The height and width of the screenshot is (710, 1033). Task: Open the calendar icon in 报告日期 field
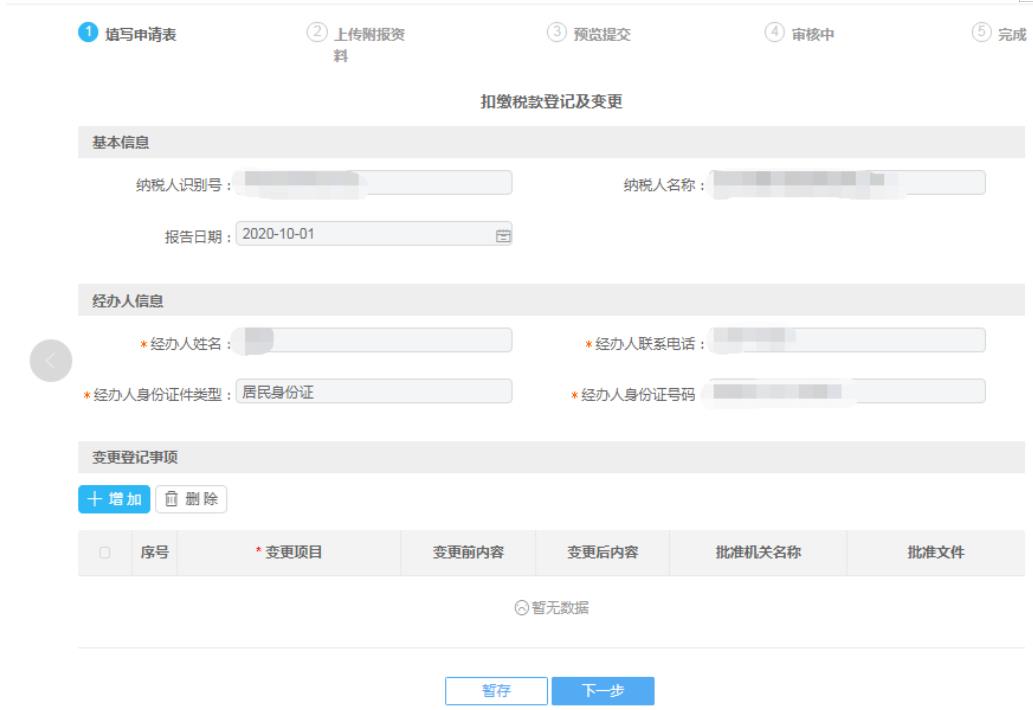point(503,236)
